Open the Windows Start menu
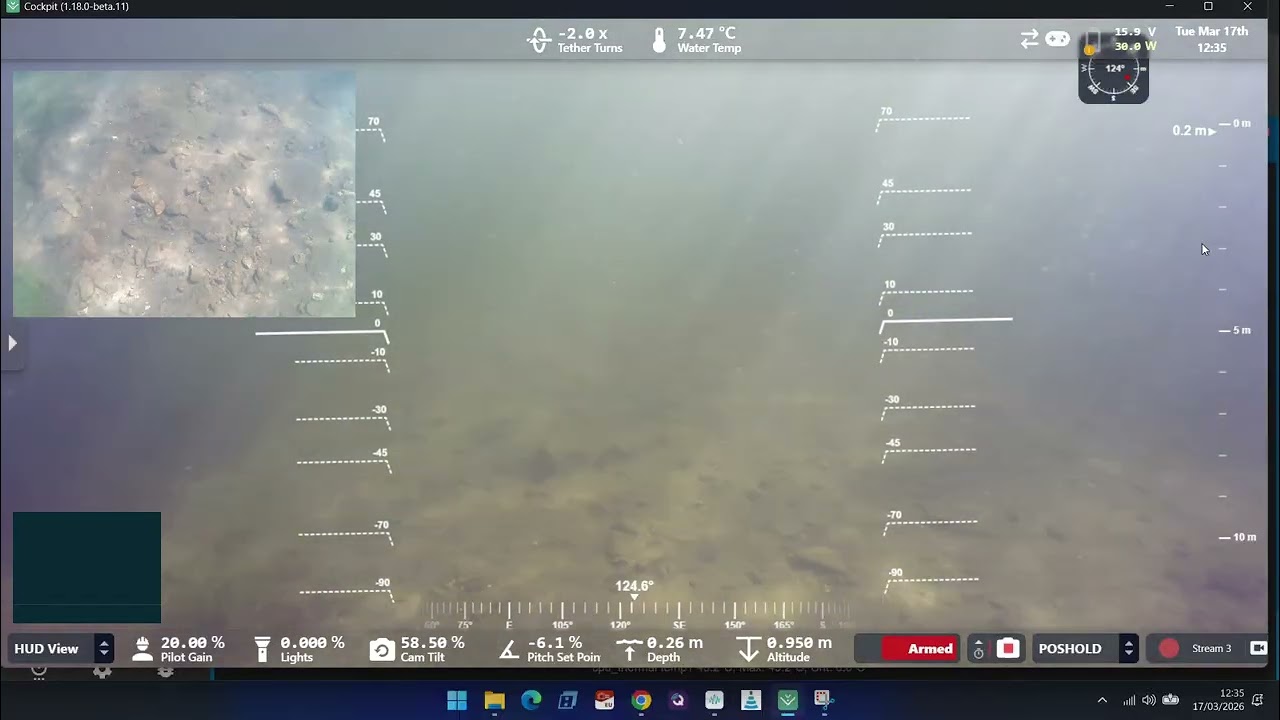This screenshot has height=720, width=1280. click(457, 700)
